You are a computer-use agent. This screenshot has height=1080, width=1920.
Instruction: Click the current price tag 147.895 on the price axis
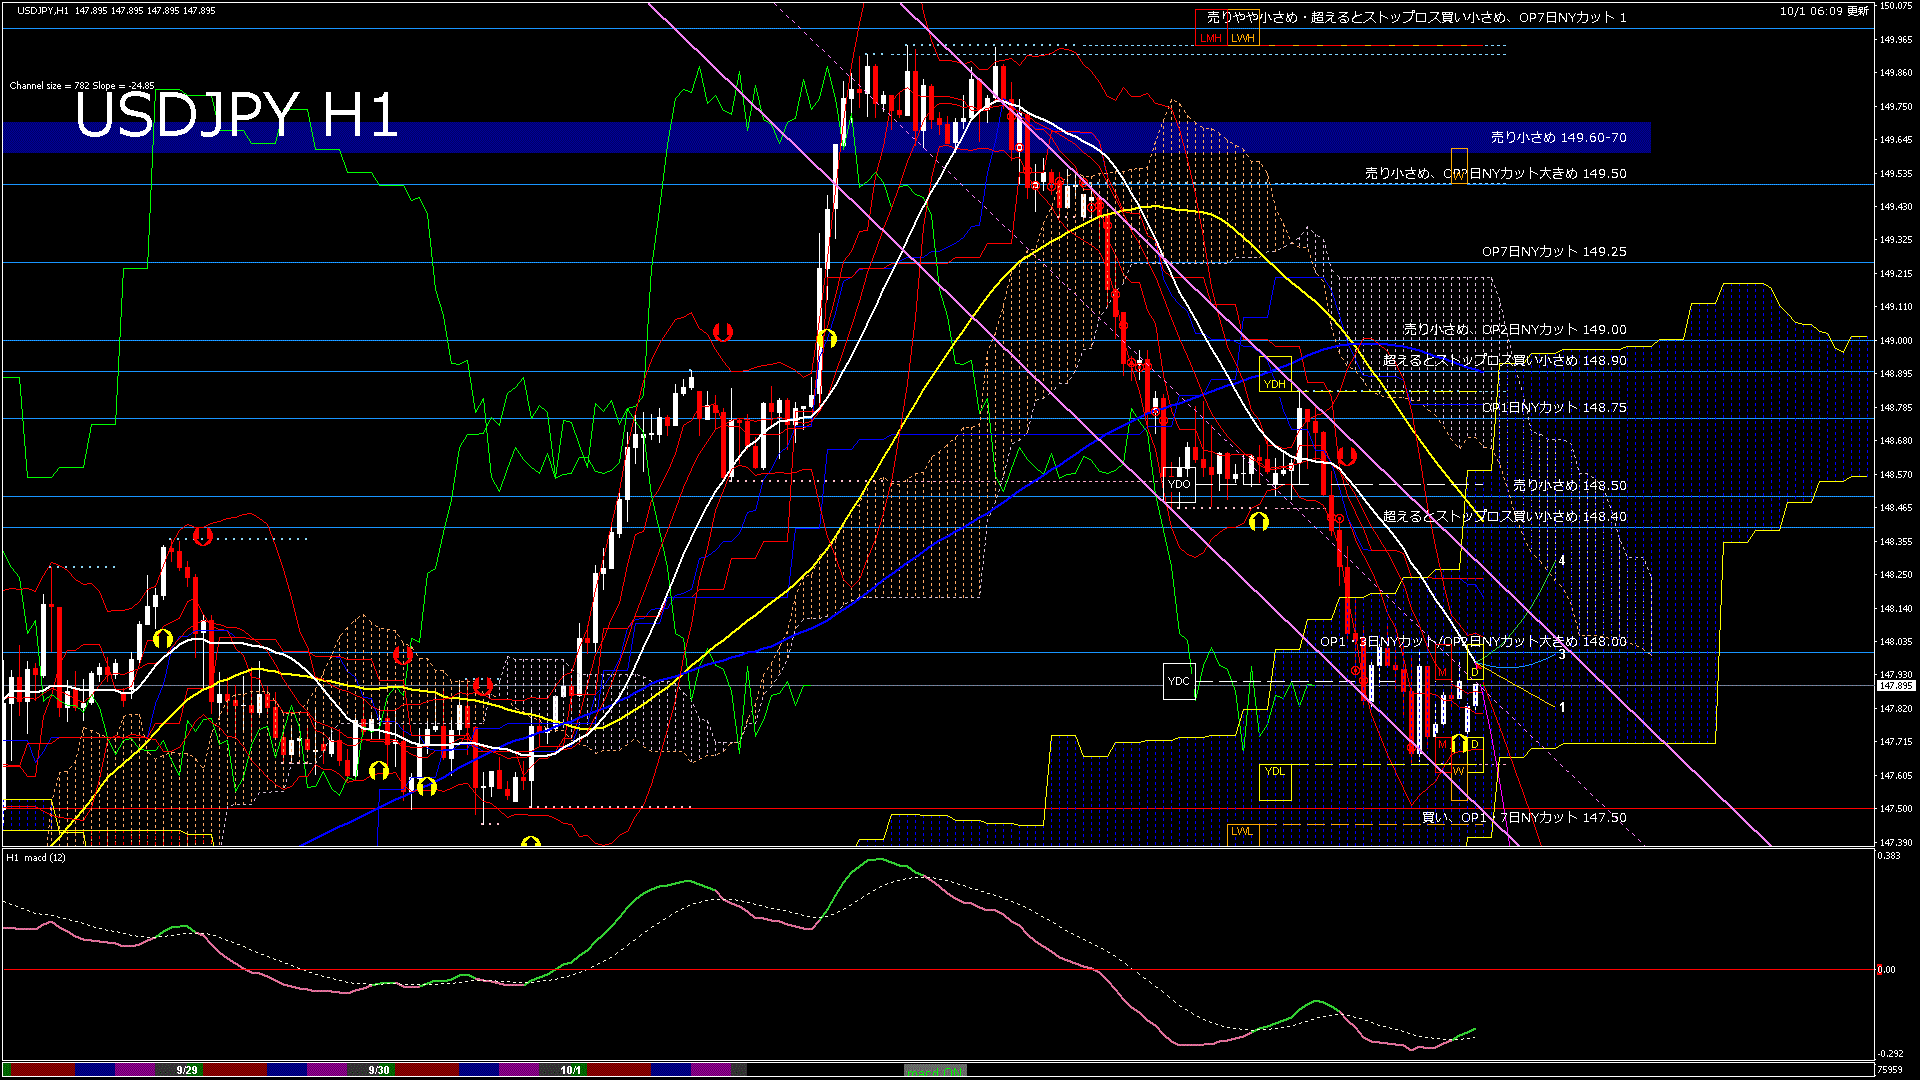click(x=1895, y=686)
